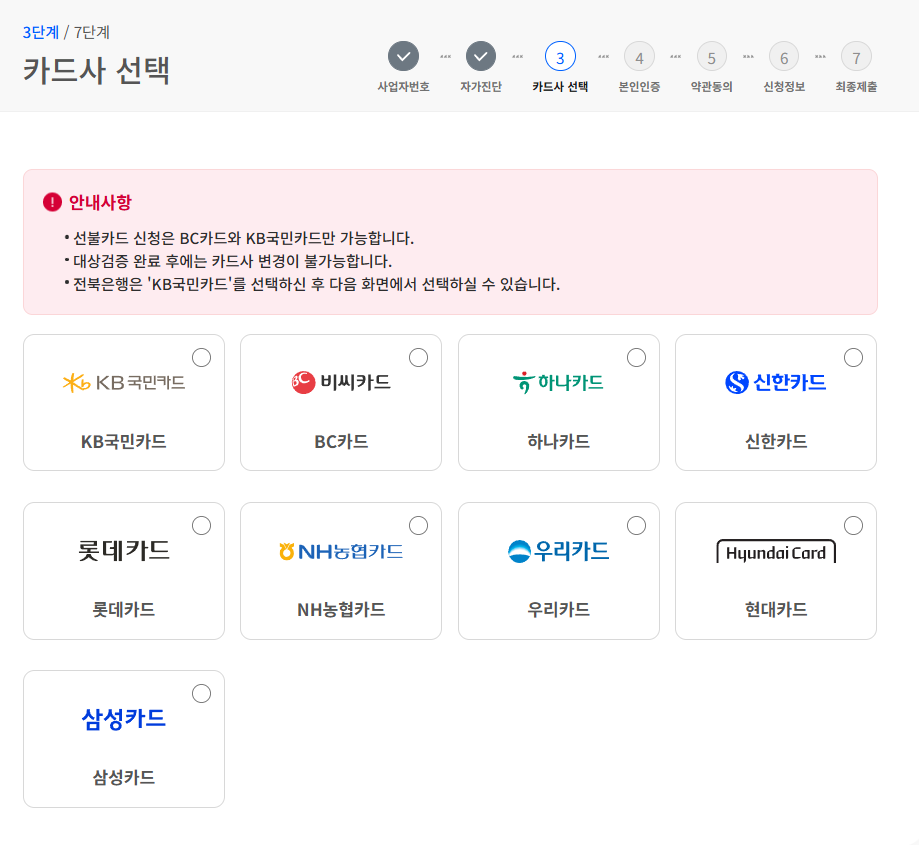Select the 우리카드 radio button
The image size is (919, 845).
coord(637,526)
